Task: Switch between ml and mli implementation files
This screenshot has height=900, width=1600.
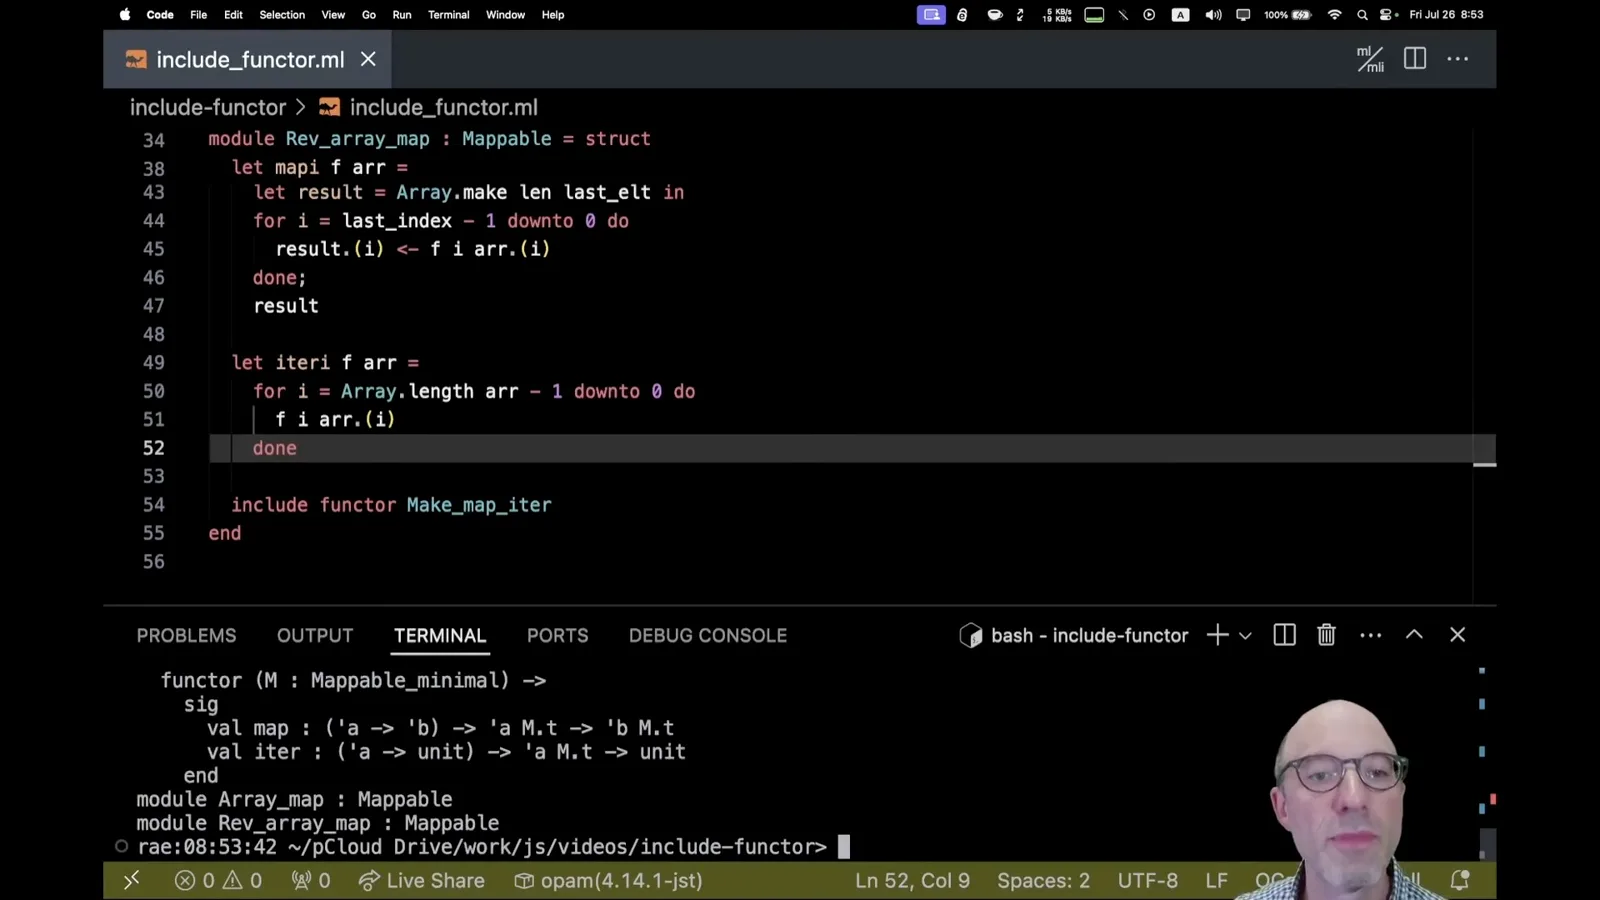Action: (1370, 59)
